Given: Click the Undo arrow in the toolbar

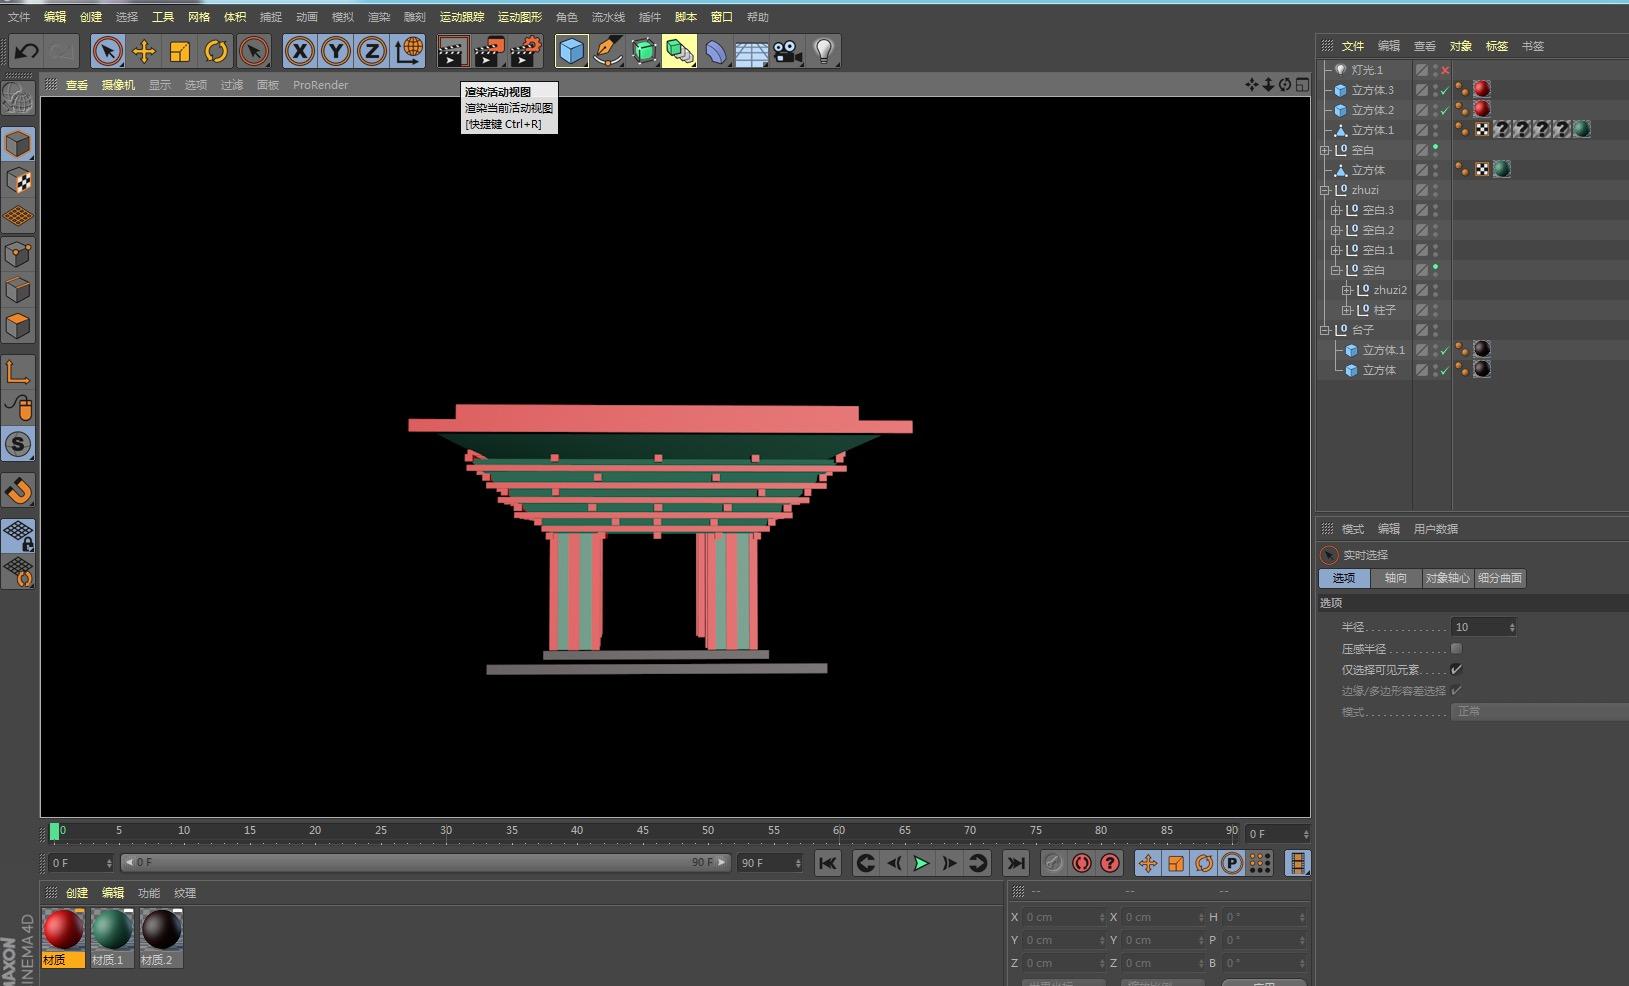Looking at the screenshot, I should pos(27,51).
